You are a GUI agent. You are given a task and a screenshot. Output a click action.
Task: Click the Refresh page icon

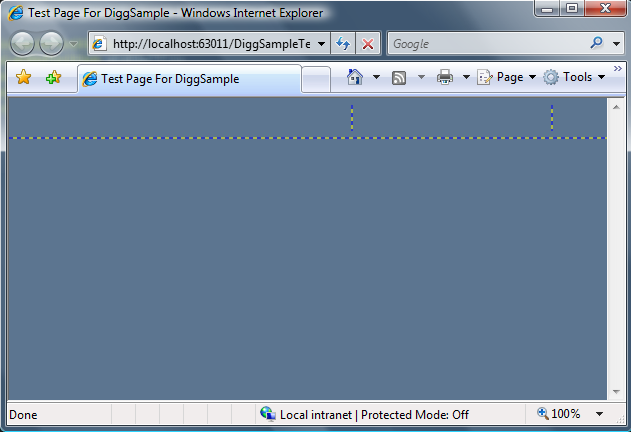(343, 43)
